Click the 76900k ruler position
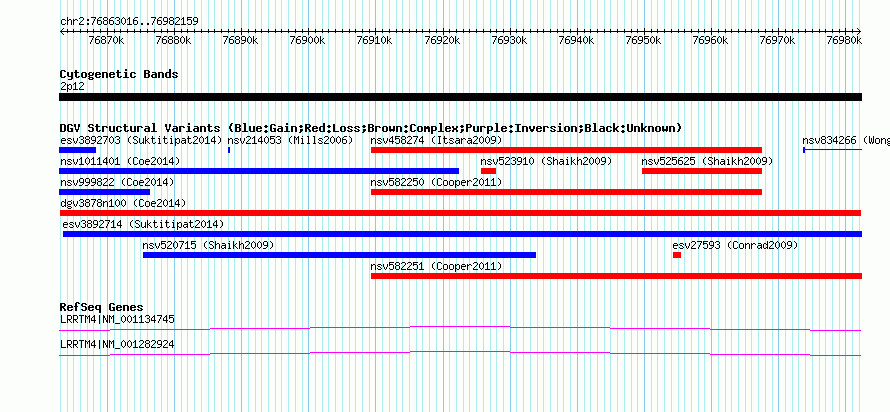This screenshot has height=412, width=890. (307, 40)
